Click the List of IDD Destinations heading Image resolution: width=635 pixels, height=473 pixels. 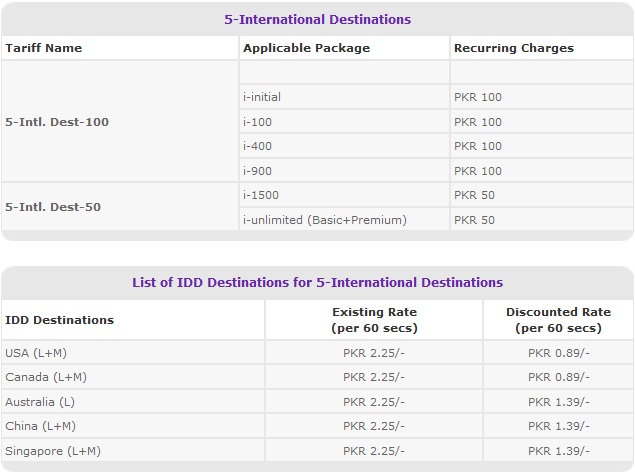pos(318,282)
